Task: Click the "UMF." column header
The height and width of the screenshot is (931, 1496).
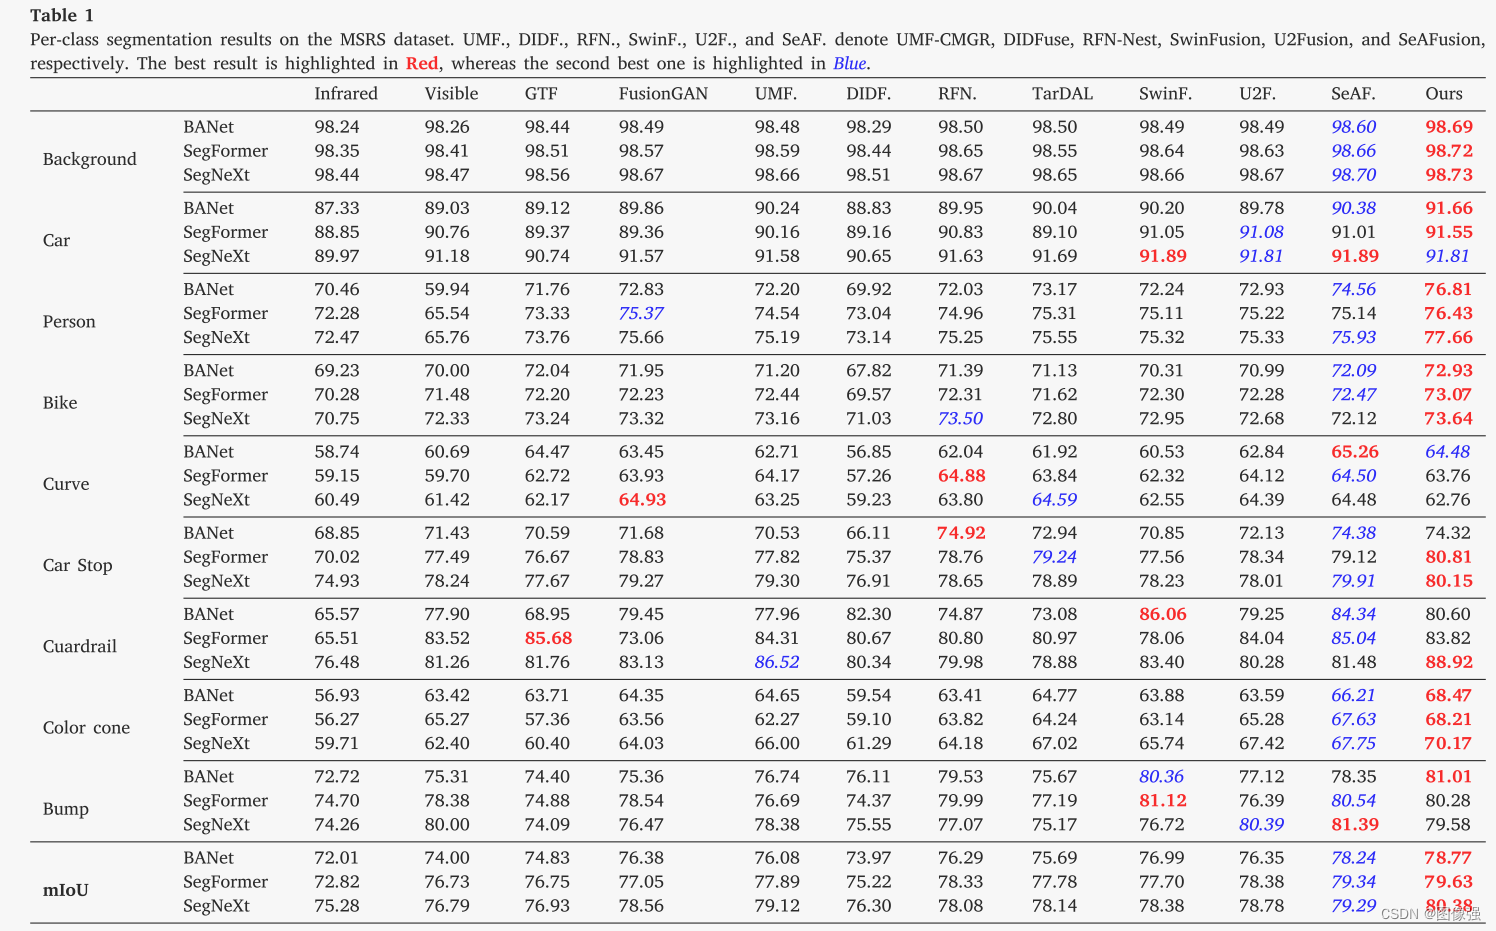Action: click(x=776, y=94)
